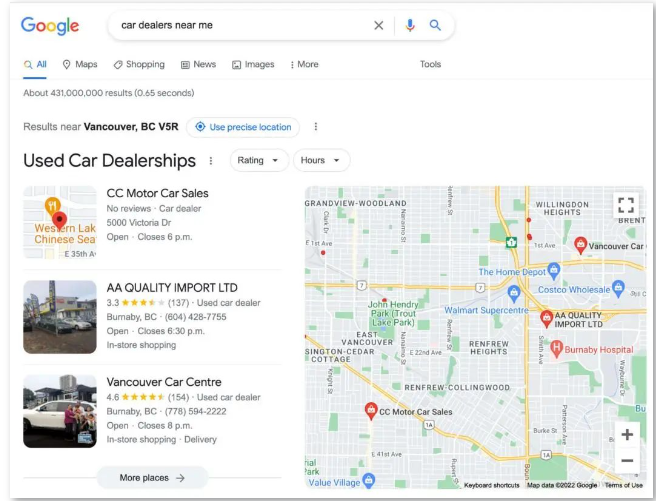Click the Keyboard shortcuts link on map
656x501 pixels.
tap(492, 485)
